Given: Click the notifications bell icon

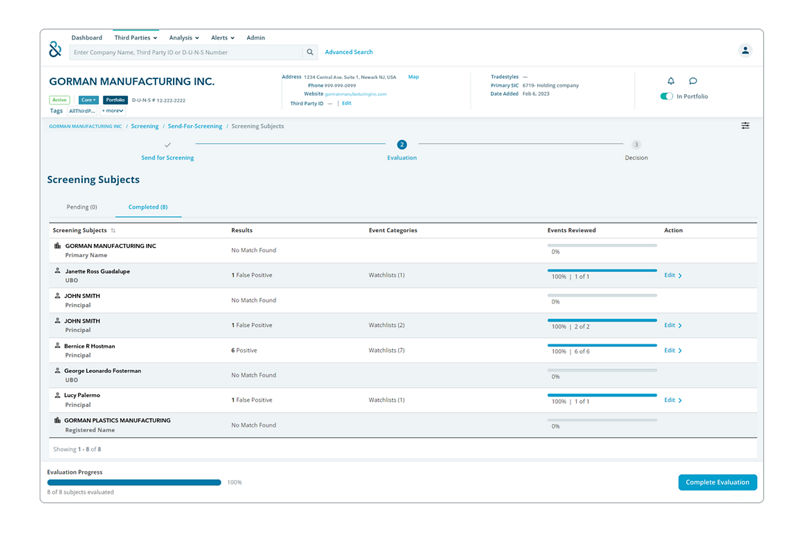Looking at the screenshot, I should [670, 81].
